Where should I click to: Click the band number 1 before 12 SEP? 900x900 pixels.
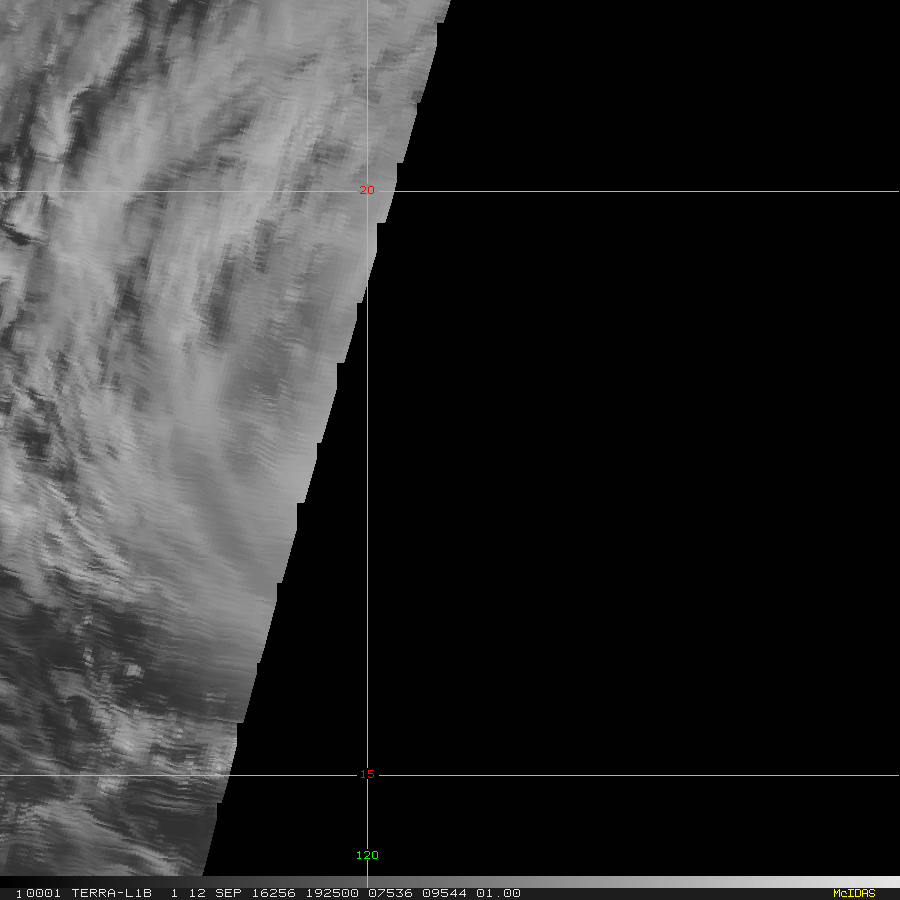pos(174,893)
